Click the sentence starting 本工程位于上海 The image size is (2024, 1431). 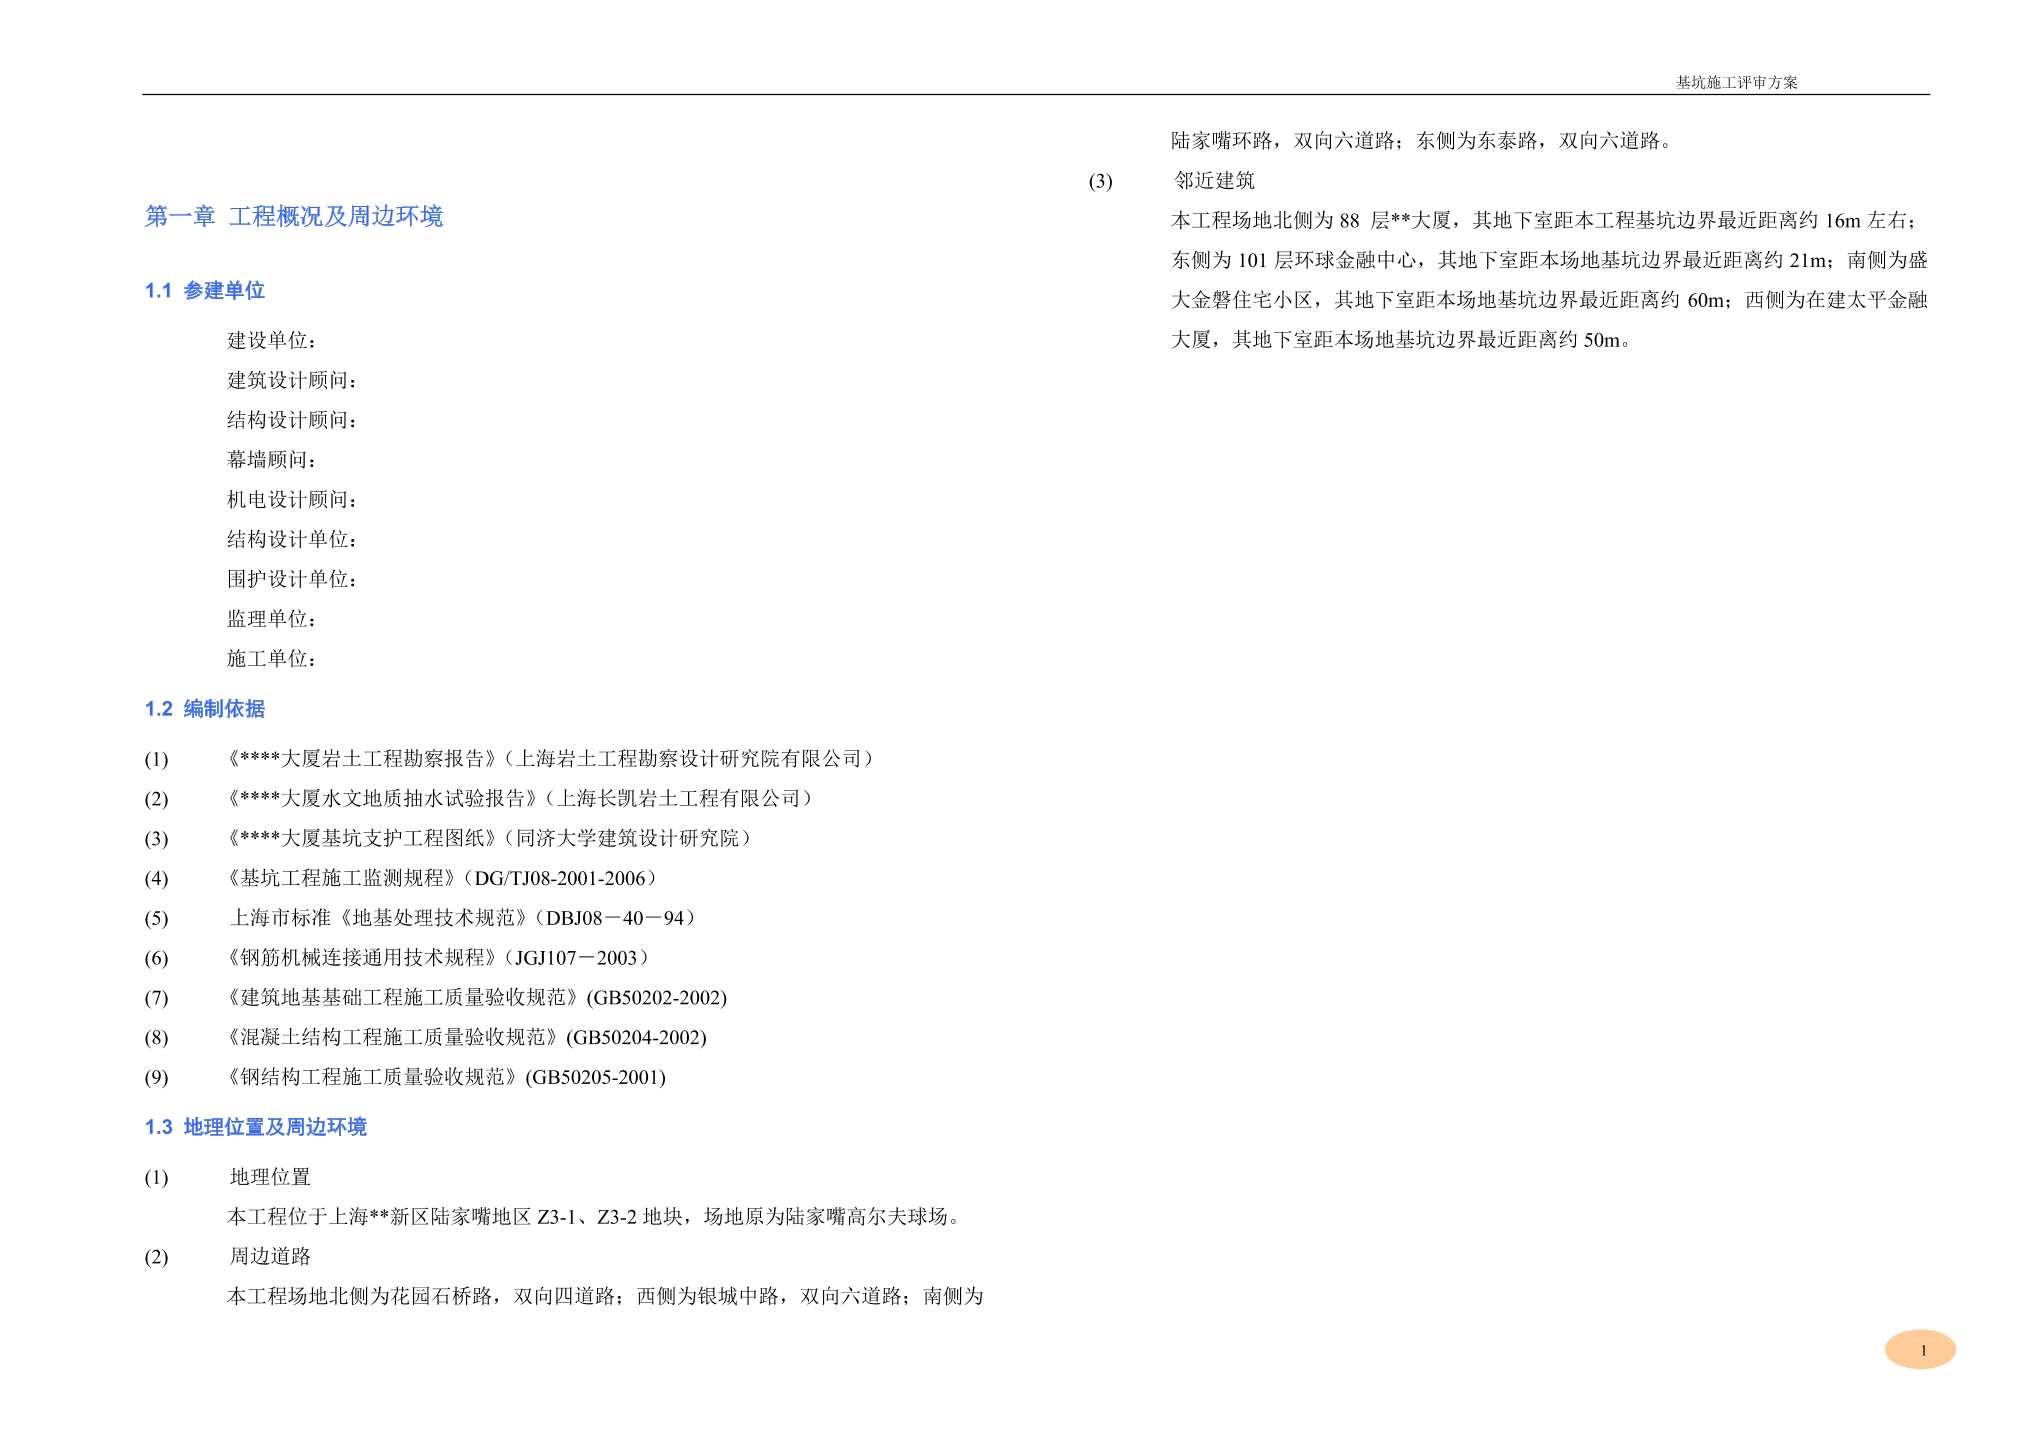point(596,1217)
